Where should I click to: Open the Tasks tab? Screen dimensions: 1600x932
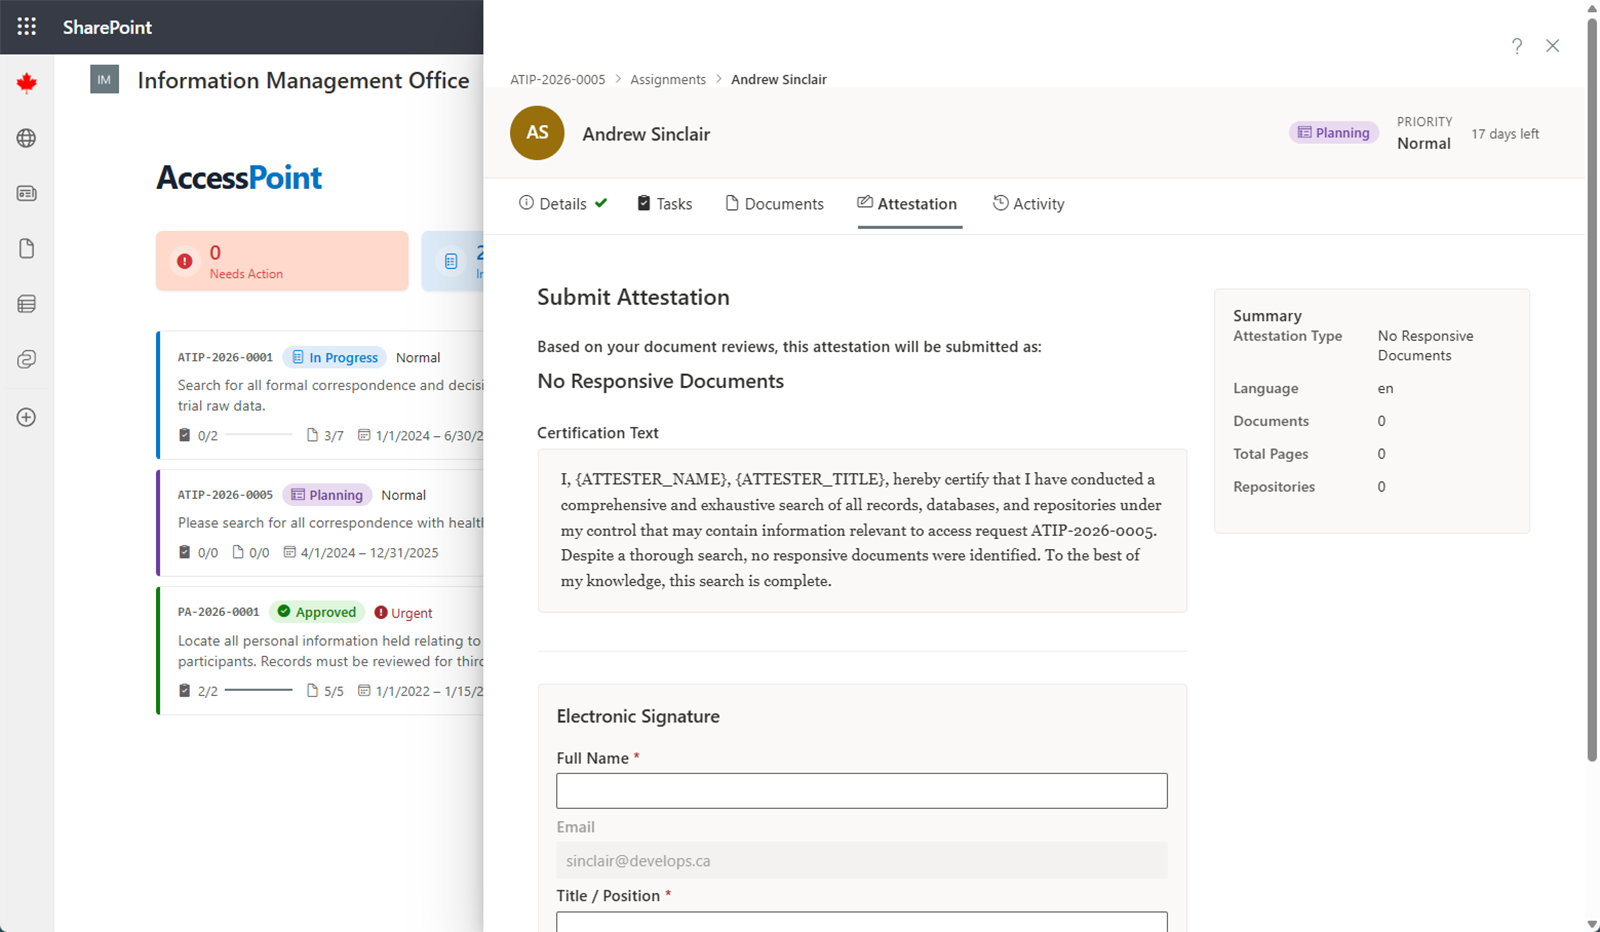tap(665, 204)
